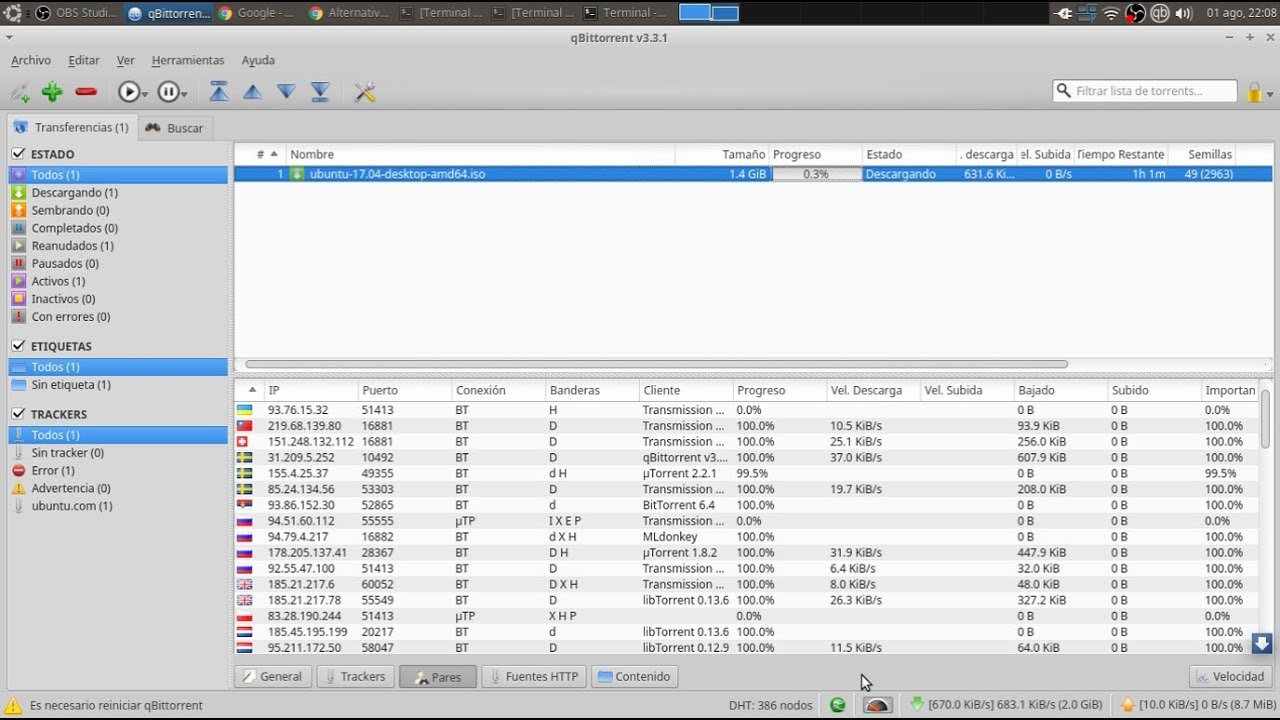Select Sembrando (0) status filter
Image resolution: width=1280 pixels, height=720 pixels.
[118, 210]
